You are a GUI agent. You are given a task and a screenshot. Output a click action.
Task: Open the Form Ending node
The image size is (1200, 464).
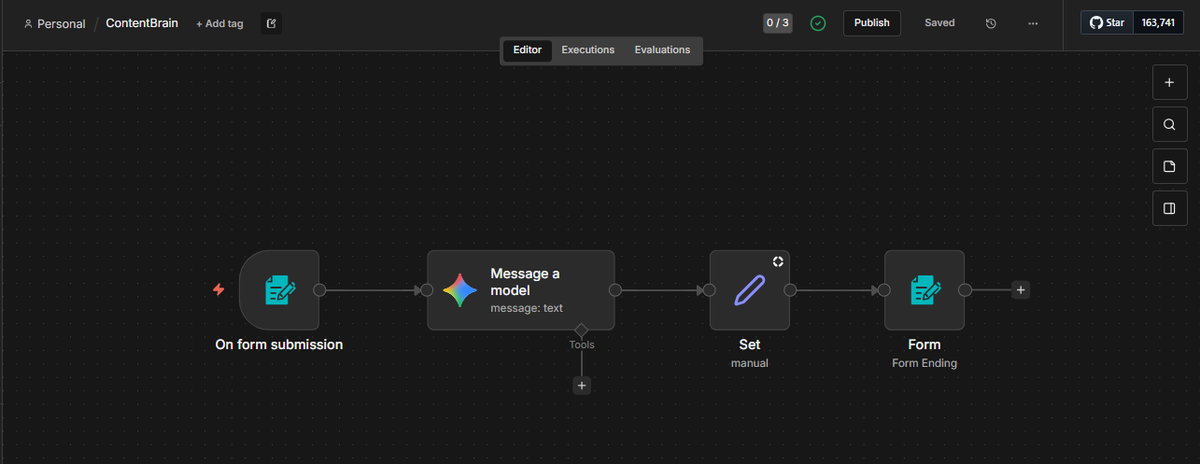click(924, 290)
